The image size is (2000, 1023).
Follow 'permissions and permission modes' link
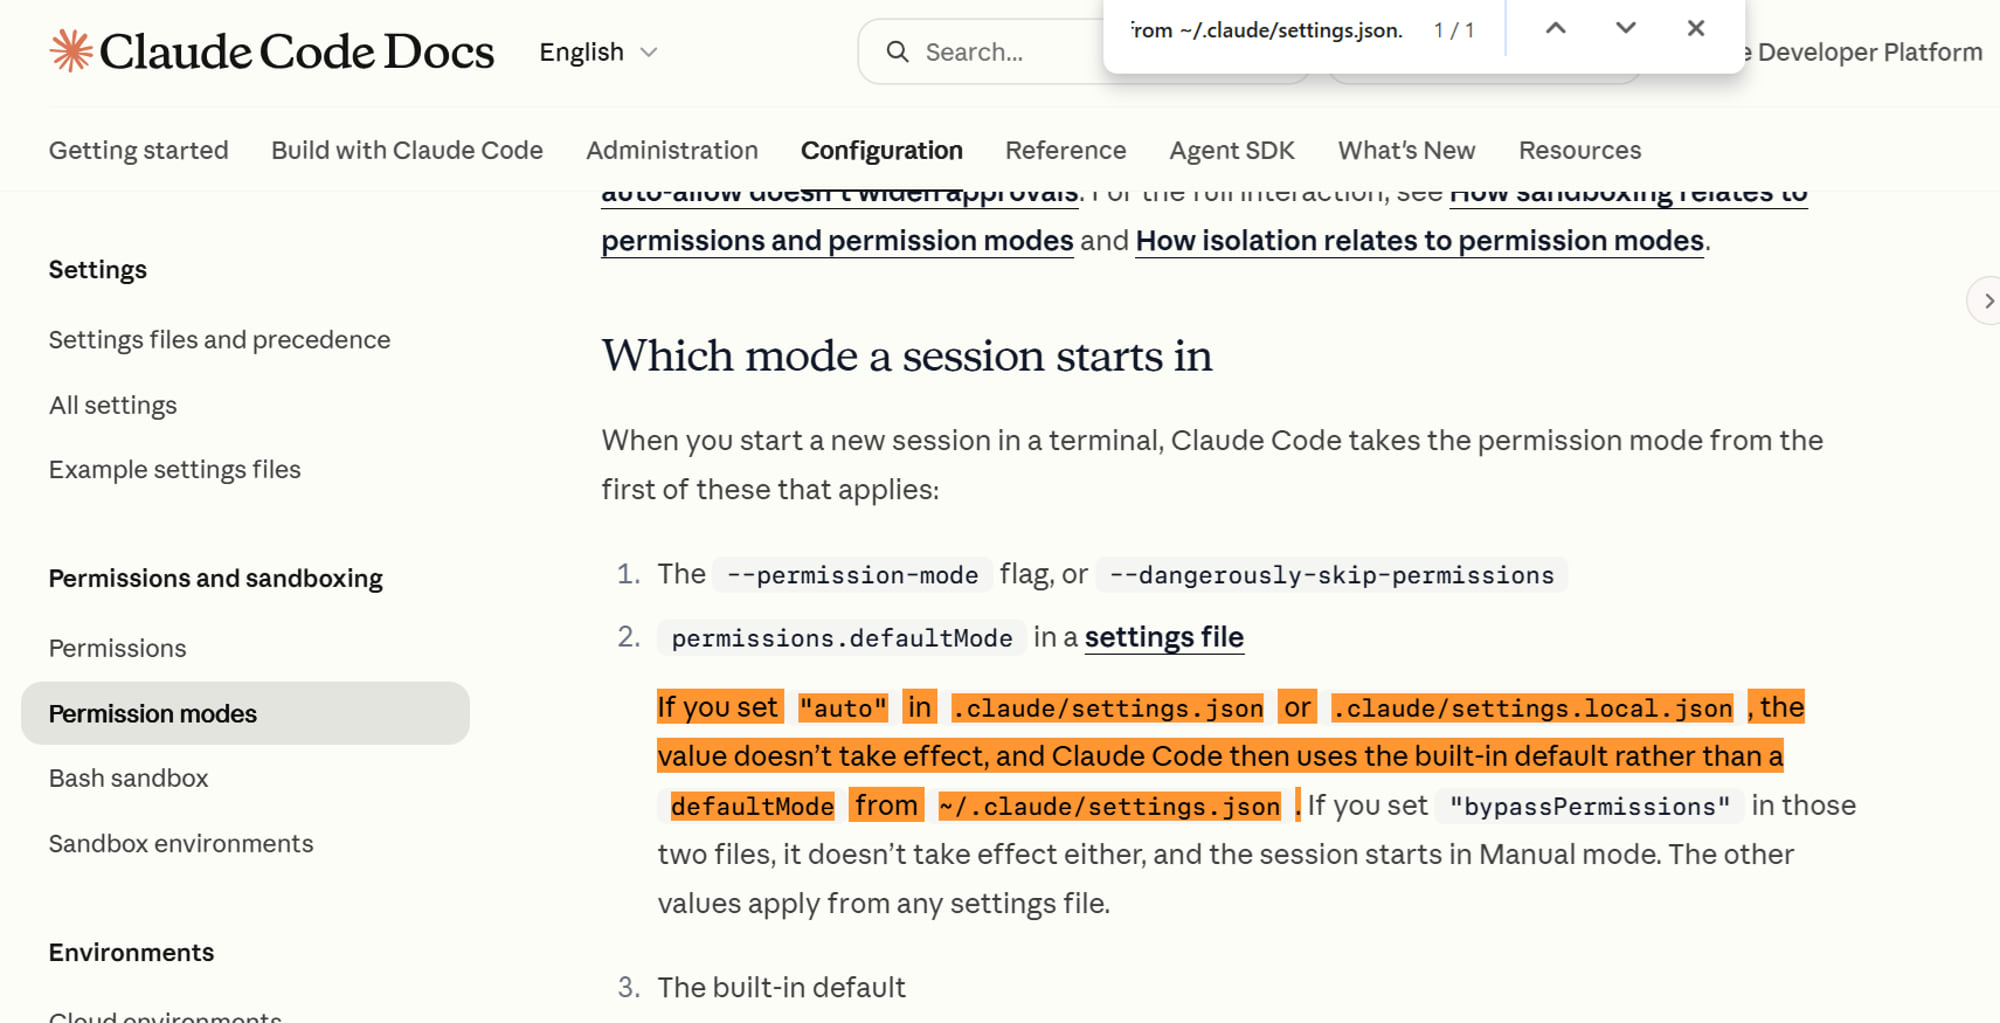pos(837,241)
